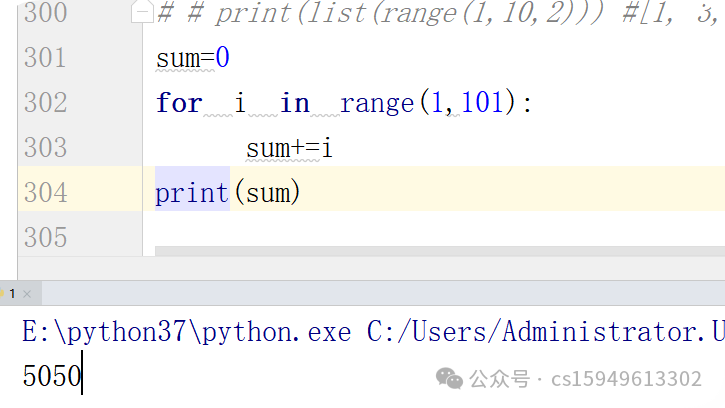Viewport: 725px width, 408px height.
Task: Click the 'for' keyword on line 302
Action: (179, 103)
